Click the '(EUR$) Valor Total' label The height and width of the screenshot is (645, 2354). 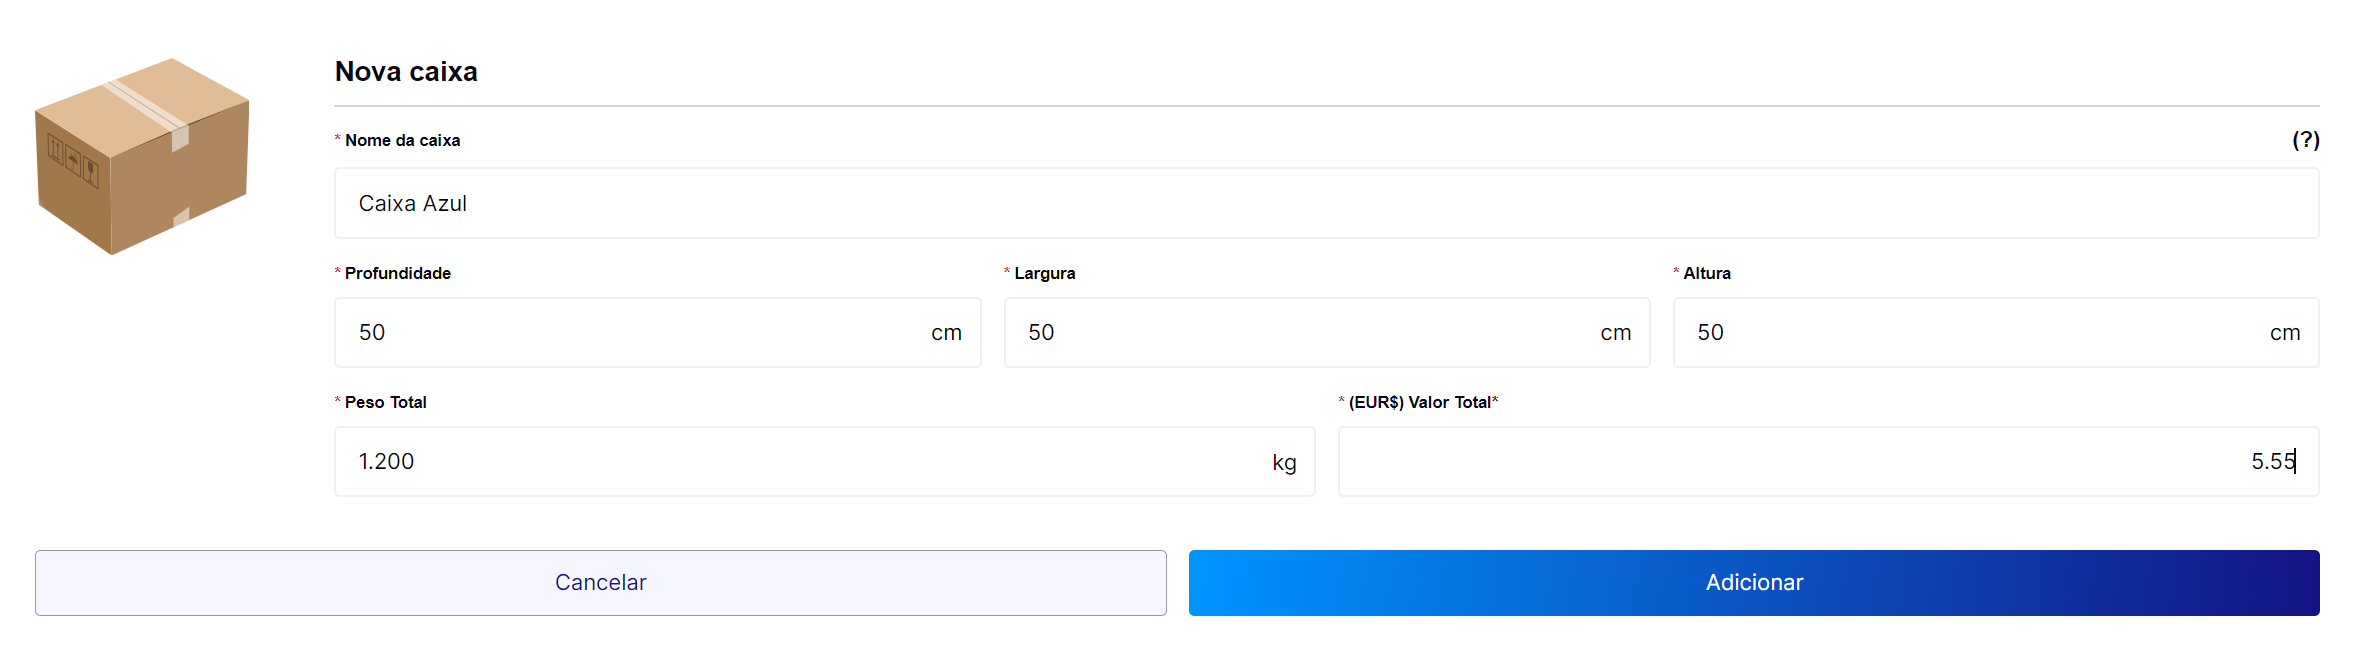click(x=1420, y=402)
